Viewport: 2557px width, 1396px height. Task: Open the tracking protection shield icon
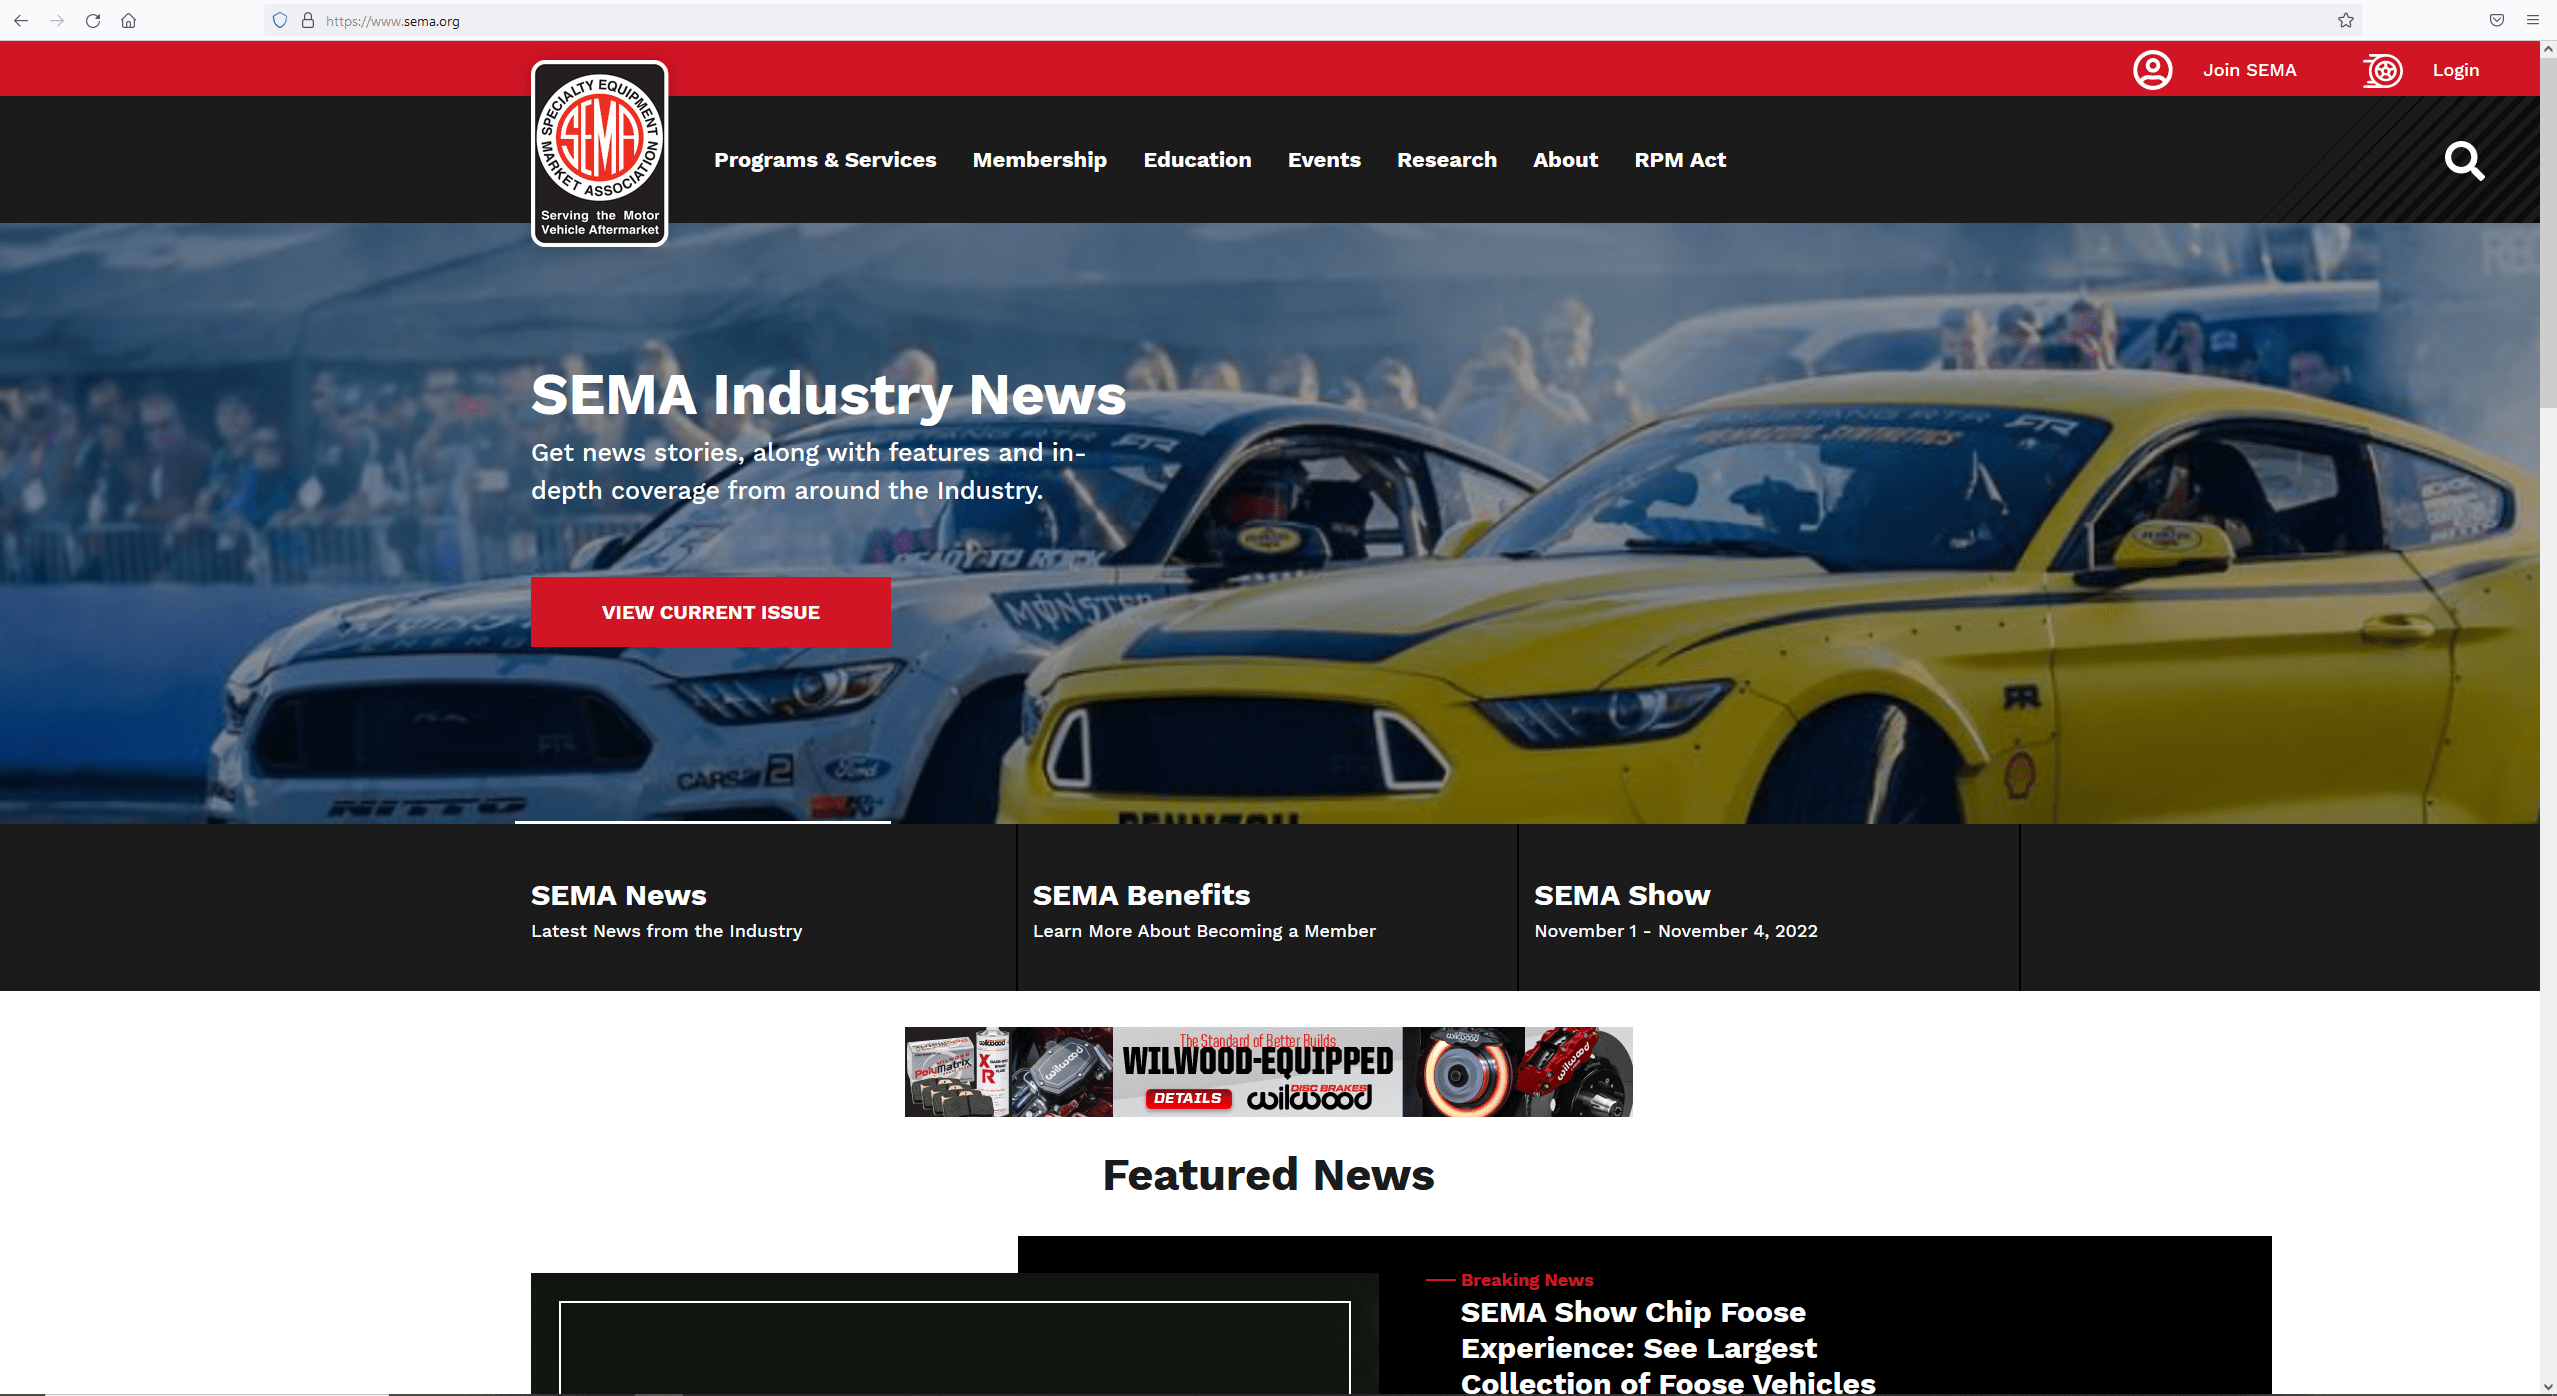(x=280, y=20)
